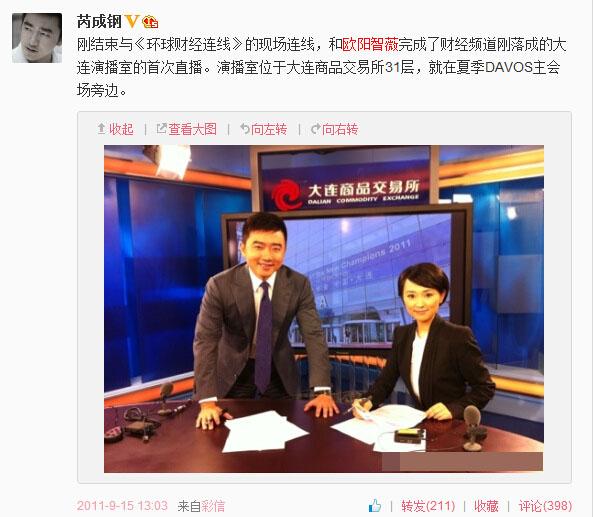
Task: Click the collapse arrow icon before 收起
Action: coord(101,129)
